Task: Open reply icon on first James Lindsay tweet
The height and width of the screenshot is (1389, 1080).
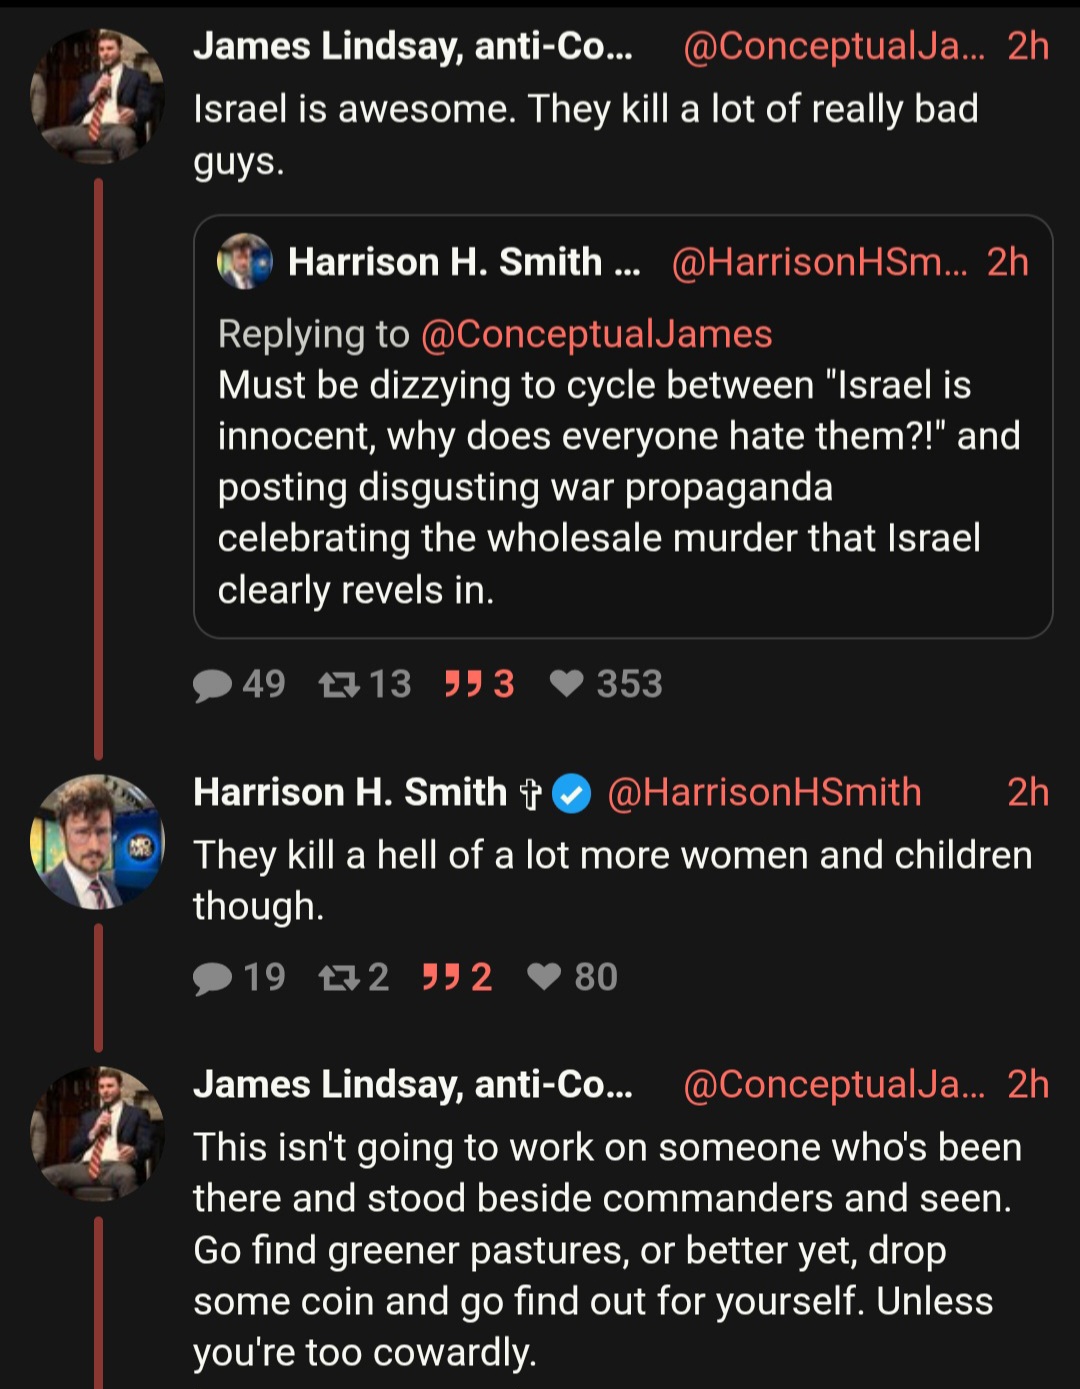Action: tap(212, 685)
